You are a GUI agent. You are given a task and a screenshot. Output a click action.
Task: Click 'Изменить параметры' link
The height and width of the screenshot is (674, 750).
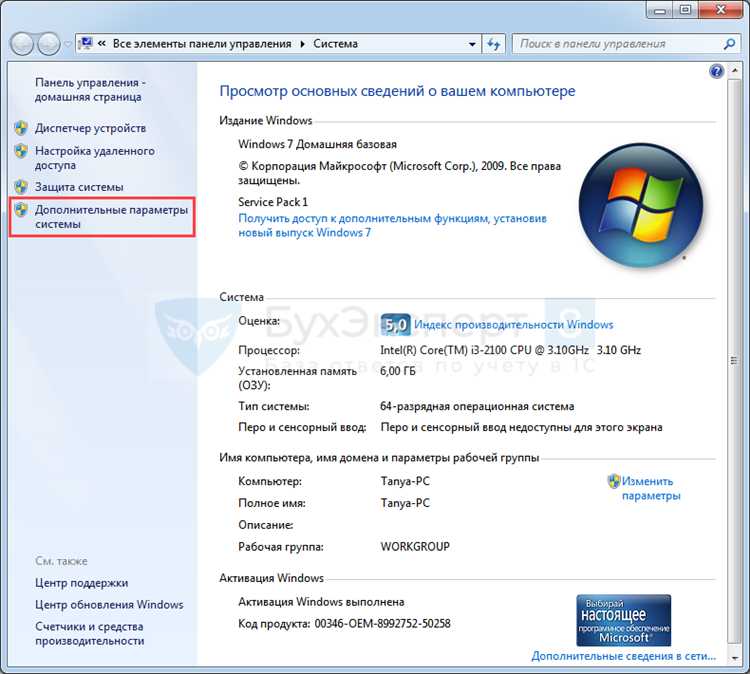651,488
